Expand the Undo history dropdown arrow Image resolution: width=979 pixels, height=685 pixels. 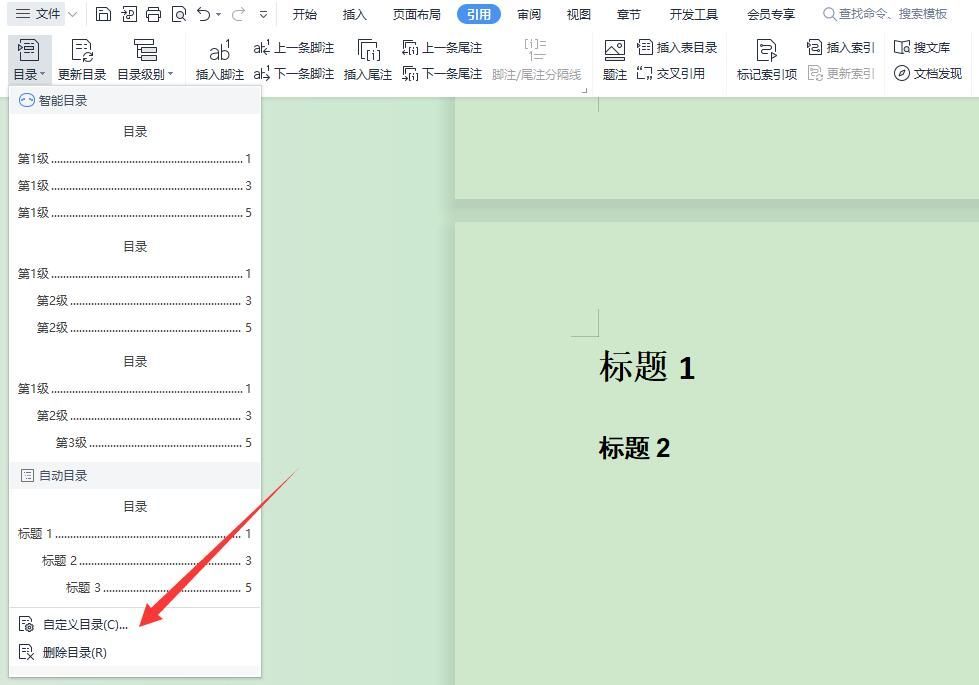click(218, 14)
